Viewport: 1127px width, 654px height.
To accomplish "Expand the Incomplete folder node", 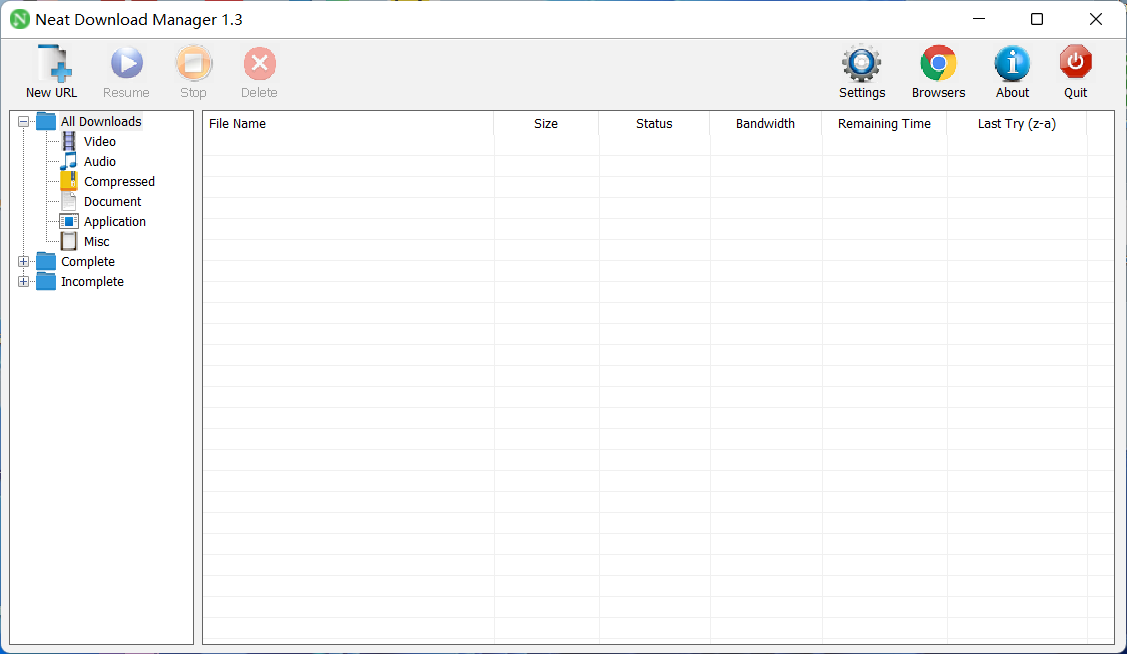I will [x=24, y=282].
